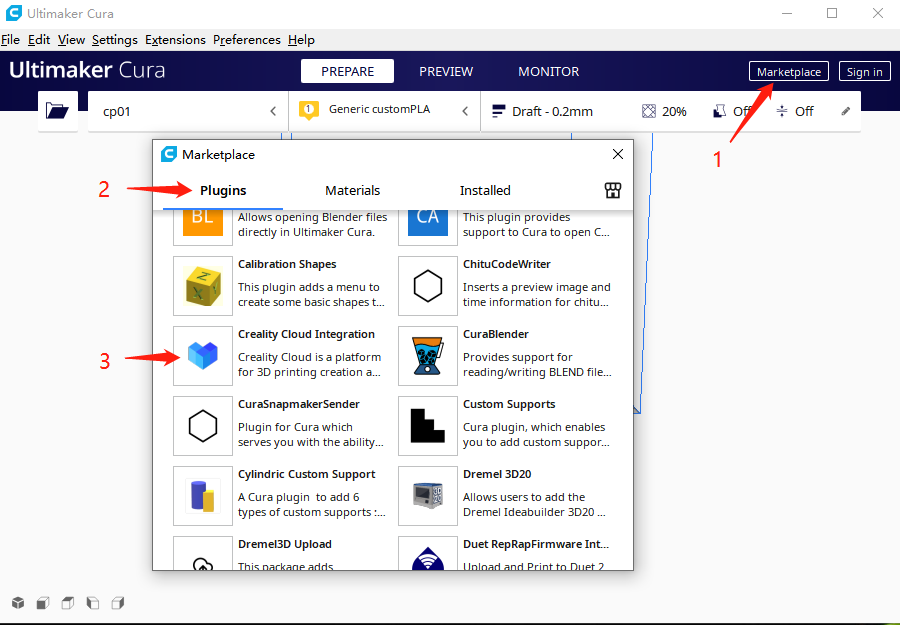Image resolution: width=900 pixels, height=625 pixels.
Task: Click the Creality Cloud Integration plugin icon
Action: tap(203, 356)
